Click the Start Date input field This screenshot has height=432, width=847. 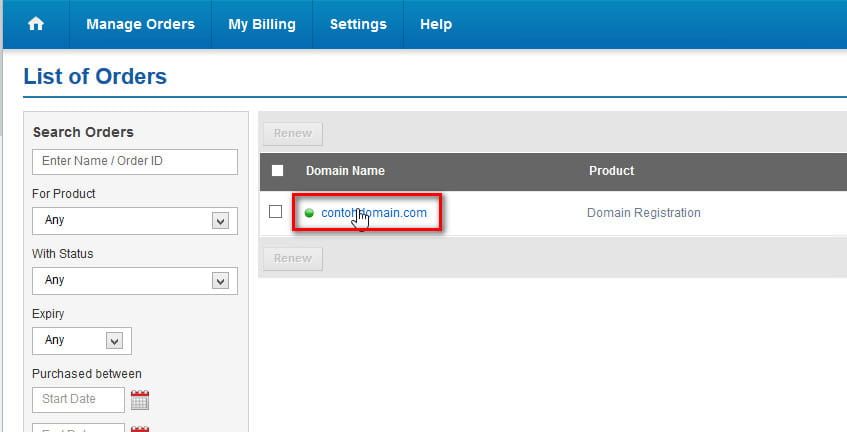click(x=78, y=400)
